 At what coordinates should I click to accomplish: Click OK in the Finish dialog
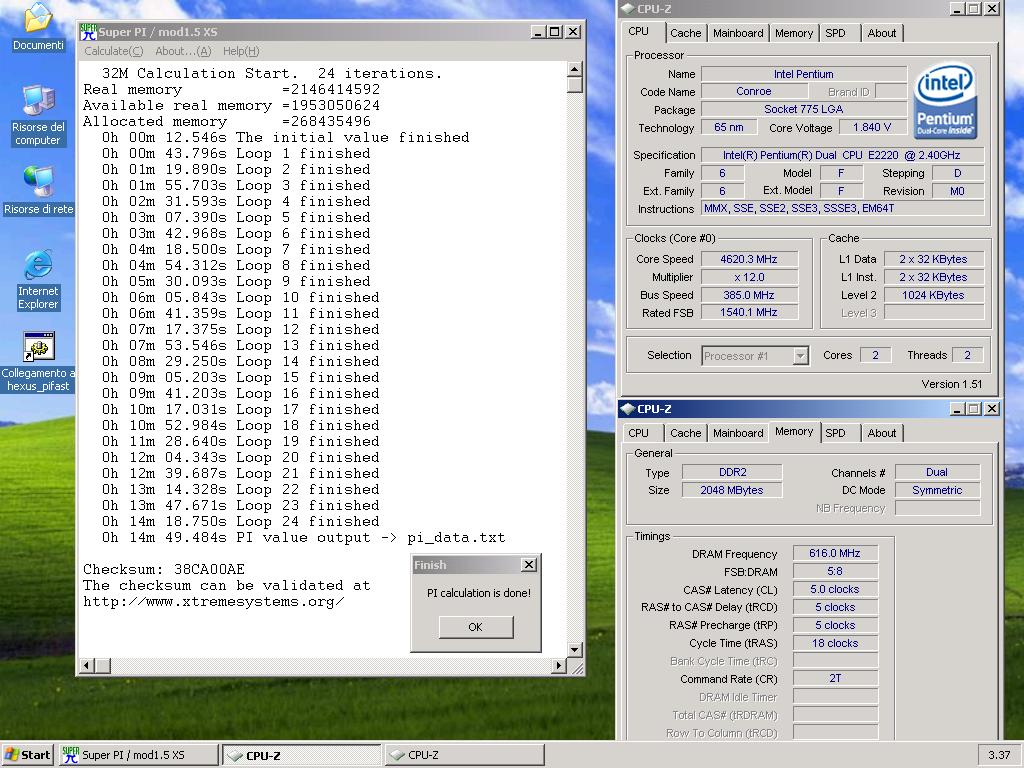(476, 627)
